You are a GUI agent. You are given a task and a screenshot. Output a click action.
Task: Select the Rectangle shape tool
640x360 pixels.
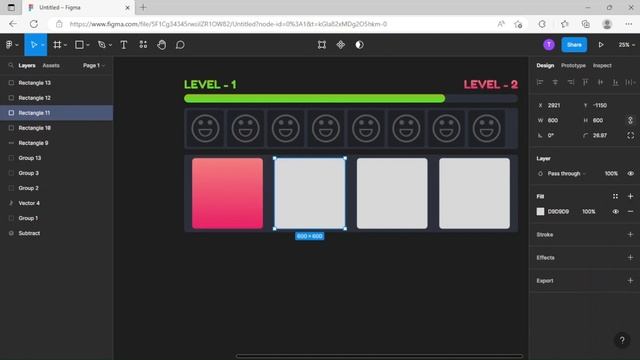point(80,45)
